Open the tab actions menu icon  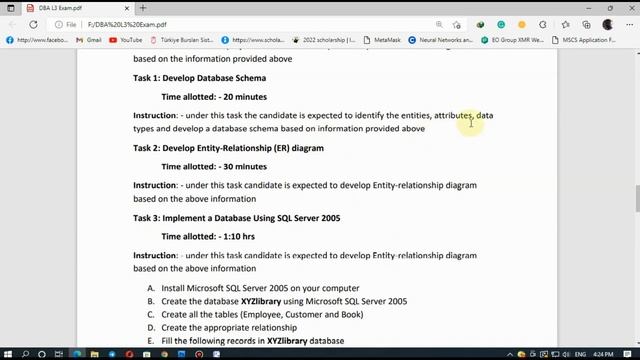click(11, 8)
